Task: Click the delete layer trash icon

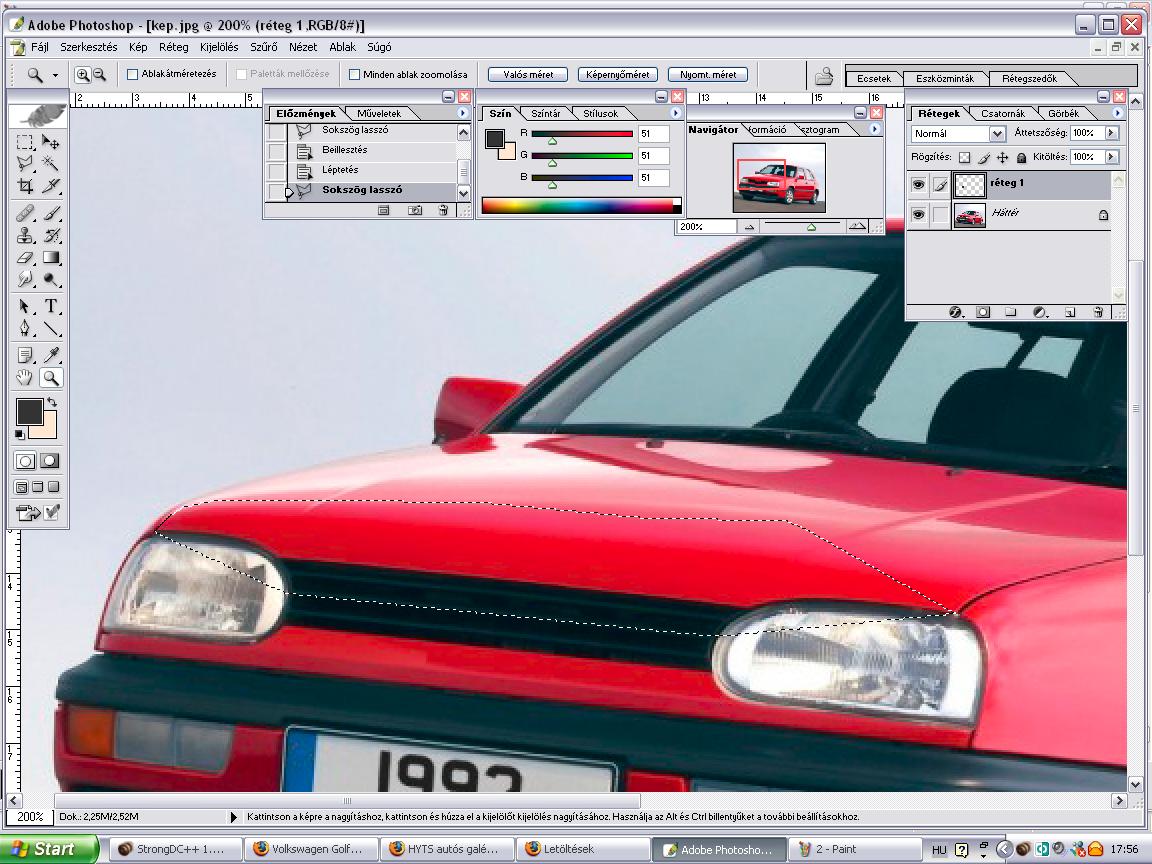Action: click(1098, 312)
